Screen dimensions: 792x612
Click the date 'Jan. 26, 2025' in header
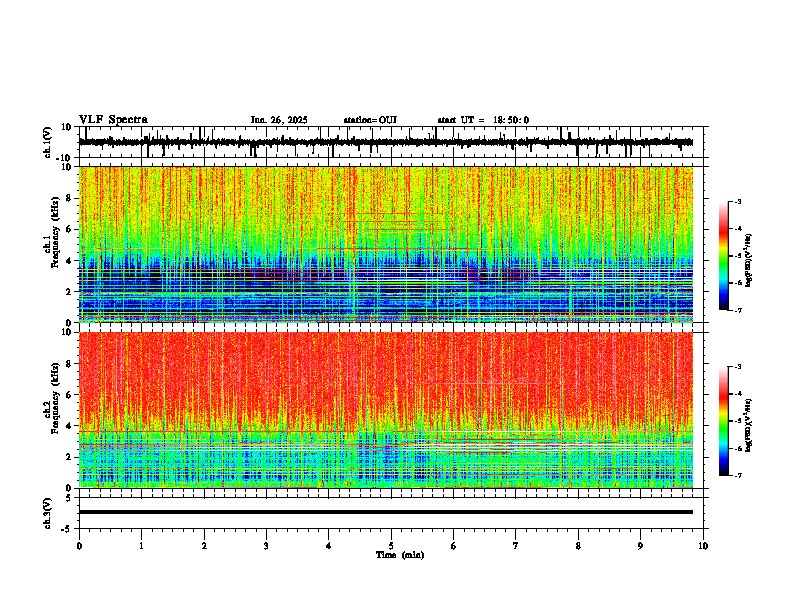point(279,120)
